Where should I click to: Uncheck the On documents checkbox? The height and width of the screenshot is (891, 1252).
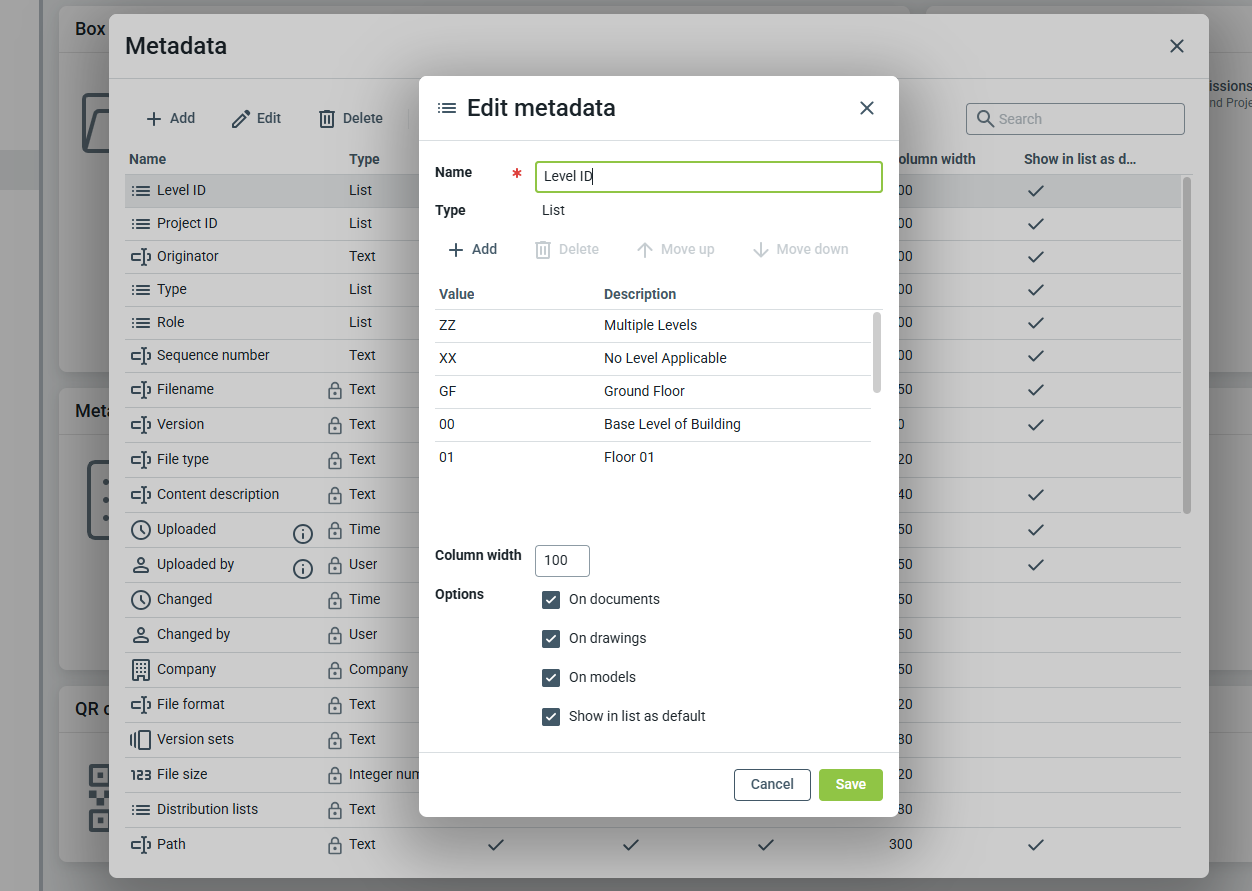coord(551,600)
